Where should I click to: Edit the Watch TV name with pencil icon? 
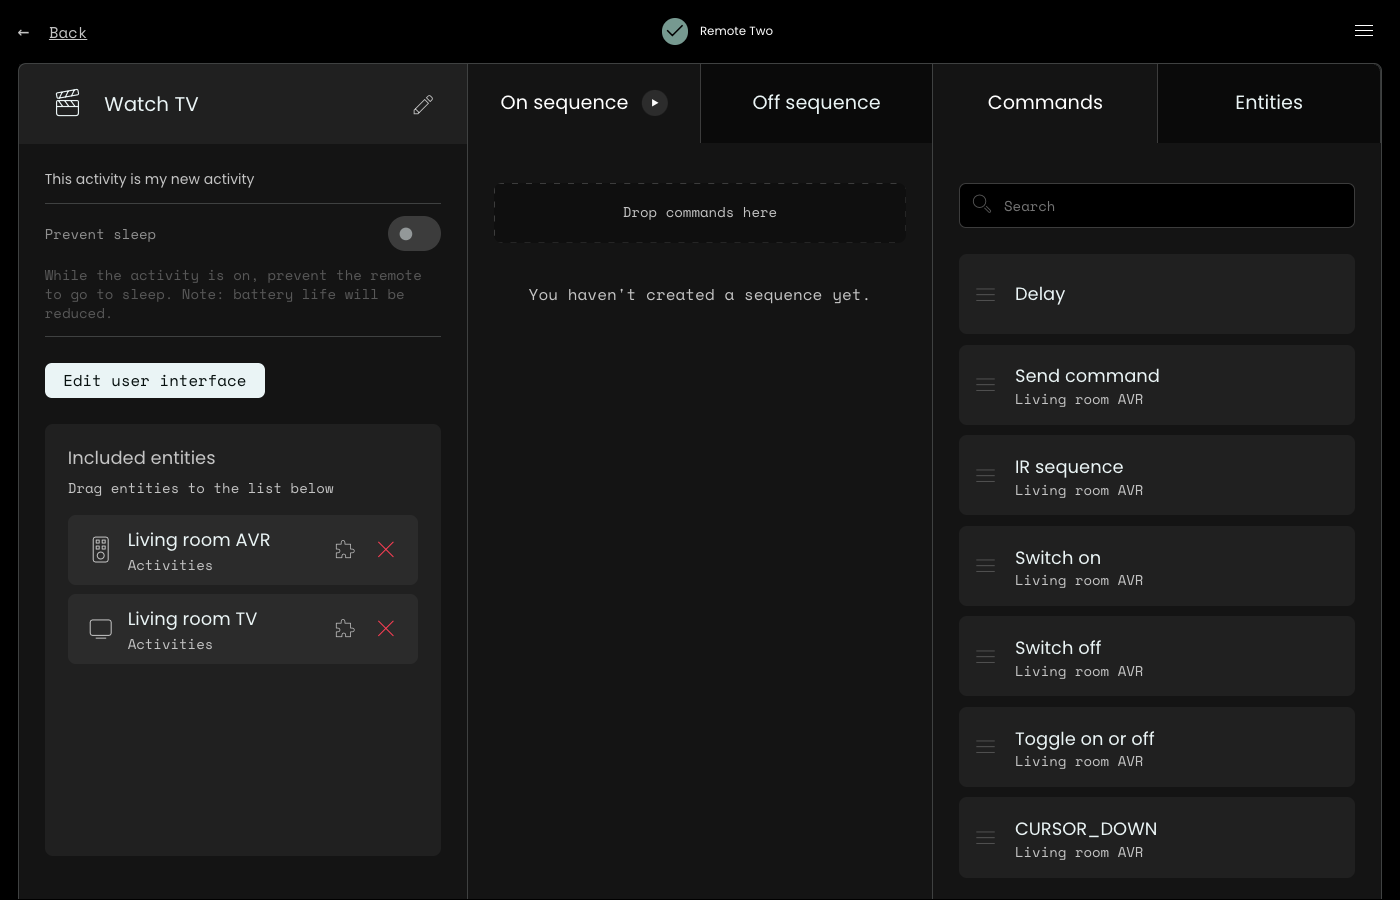coord(423,105)
